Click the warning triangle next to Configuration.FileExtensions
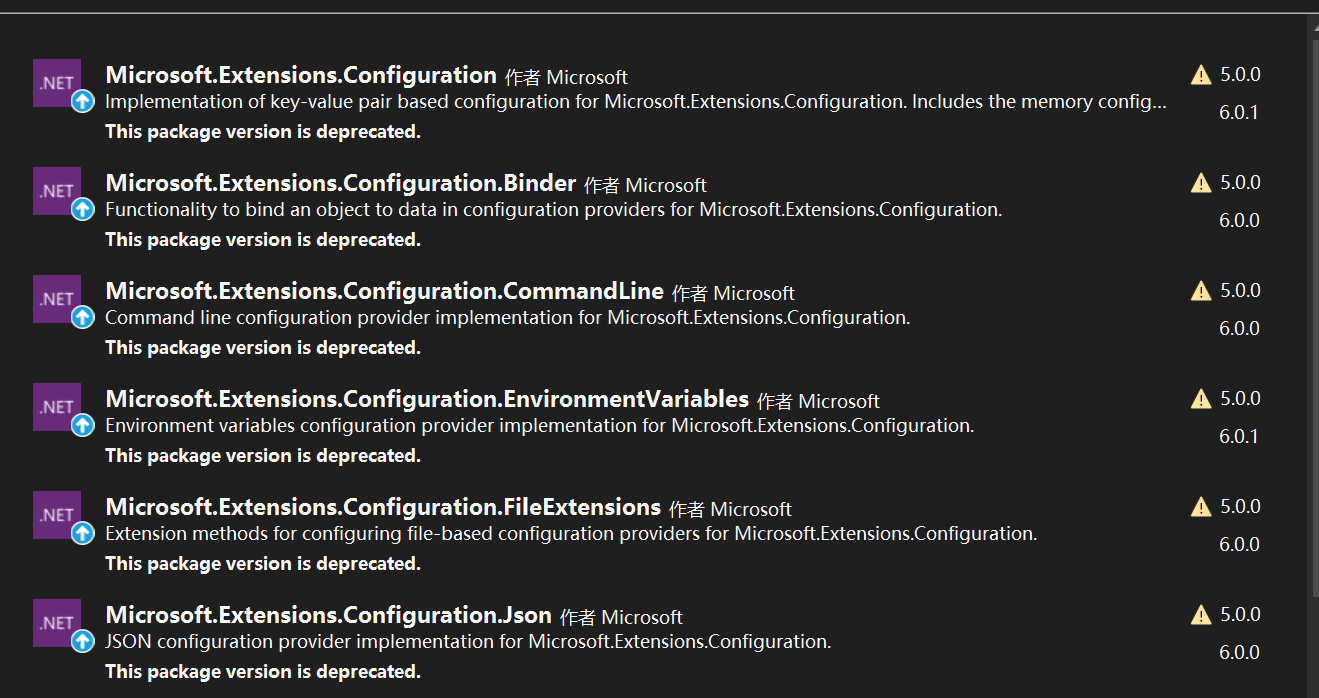The width and height of the screenshot is (1319, 698). click(x=1201, y=507)
